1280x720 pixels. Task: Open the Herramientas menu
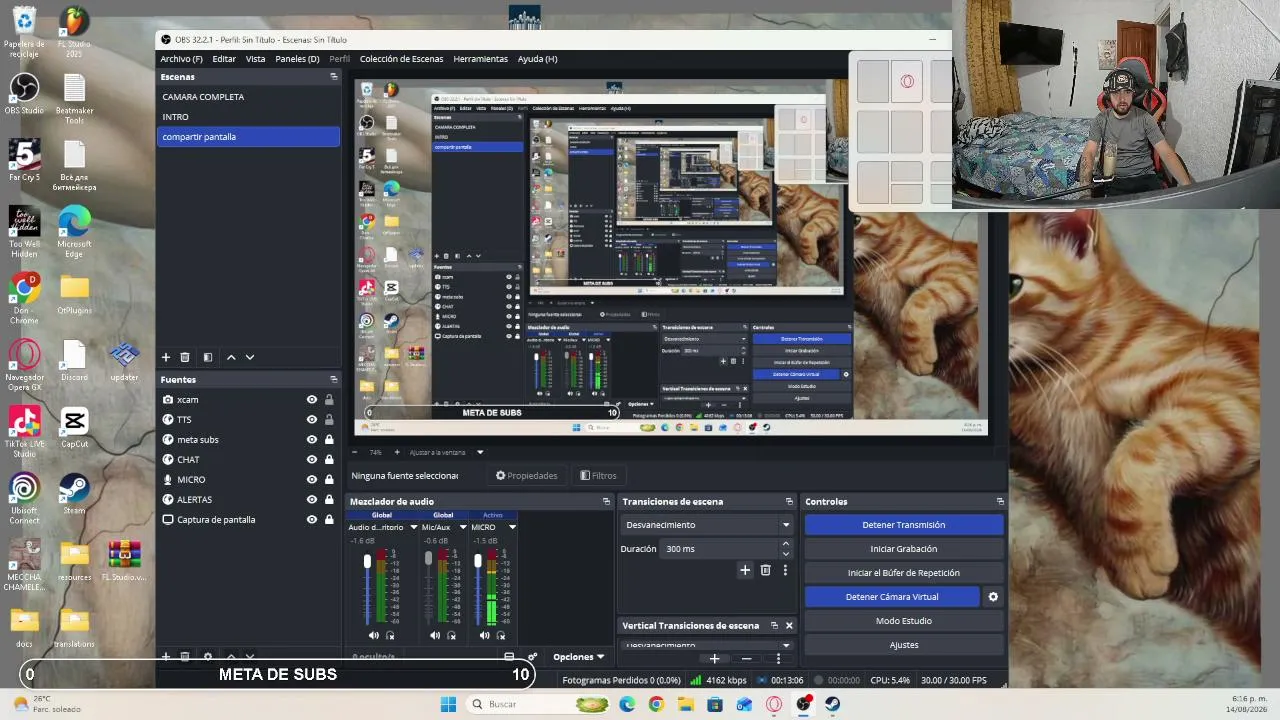click(x=480, y=59)
